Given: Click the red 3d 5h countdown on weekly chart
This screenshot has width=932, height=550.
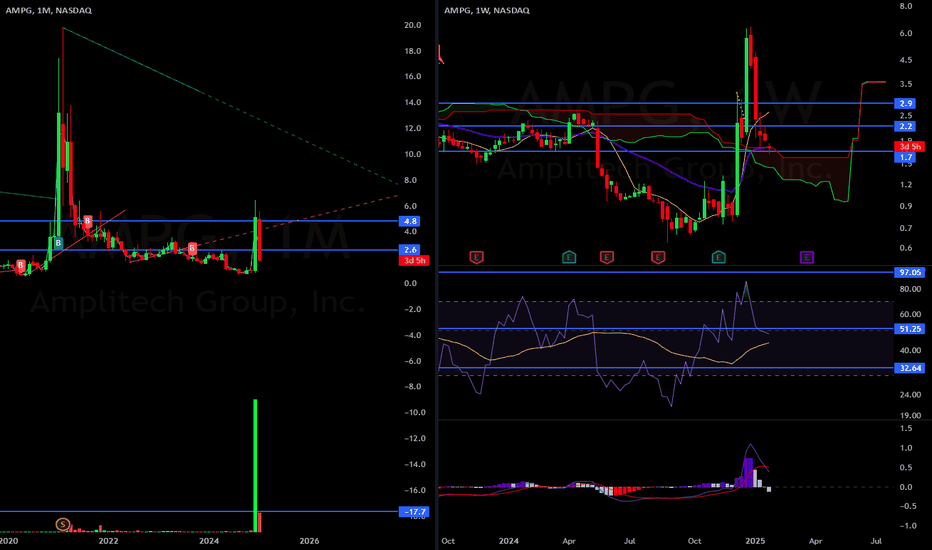Looking at the screenshot, I should [x=909, y=146].
